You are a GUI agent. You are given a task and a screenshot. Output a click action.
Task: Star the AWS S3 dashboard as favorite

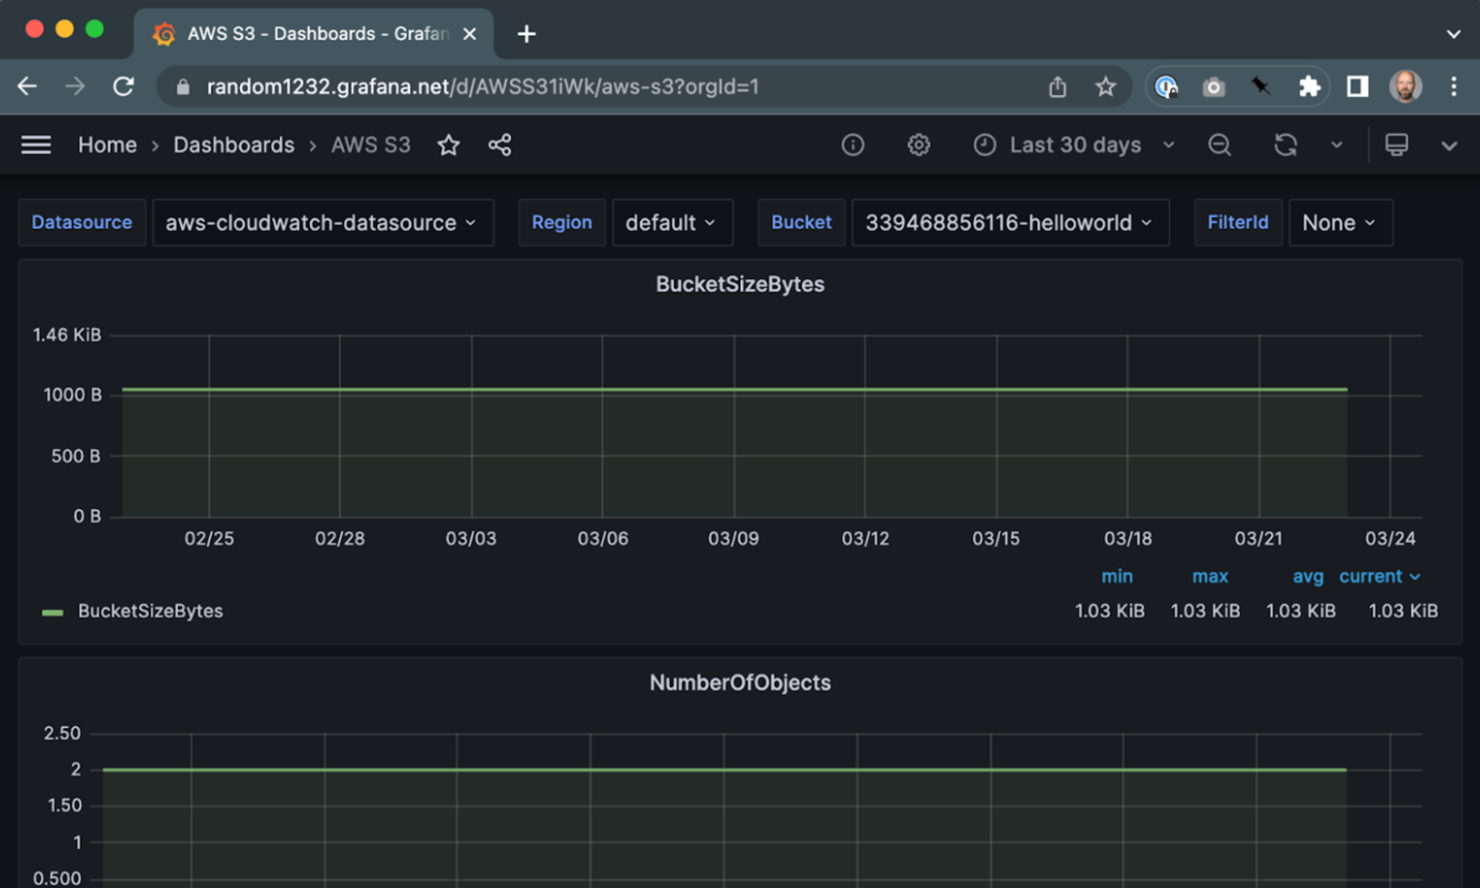click(448, 145)
